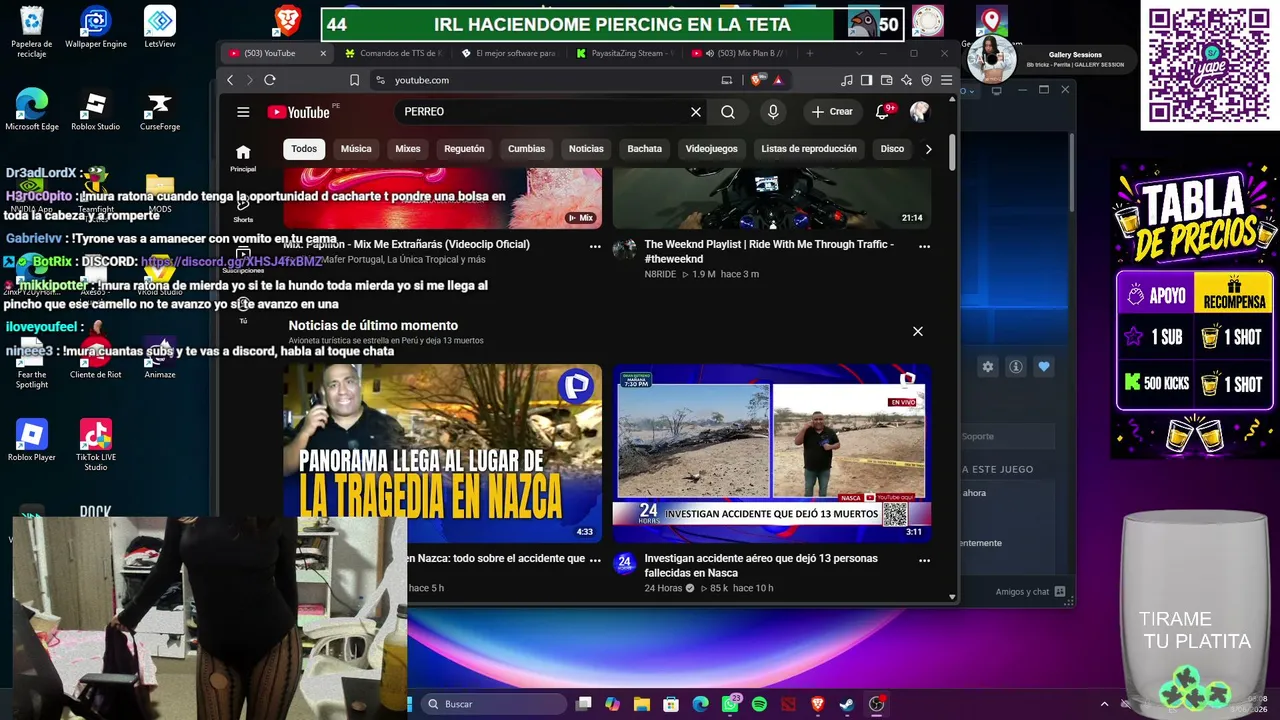1280x720 pixels.
Task: Clear the PERREO search text
Action: [696, 112]
